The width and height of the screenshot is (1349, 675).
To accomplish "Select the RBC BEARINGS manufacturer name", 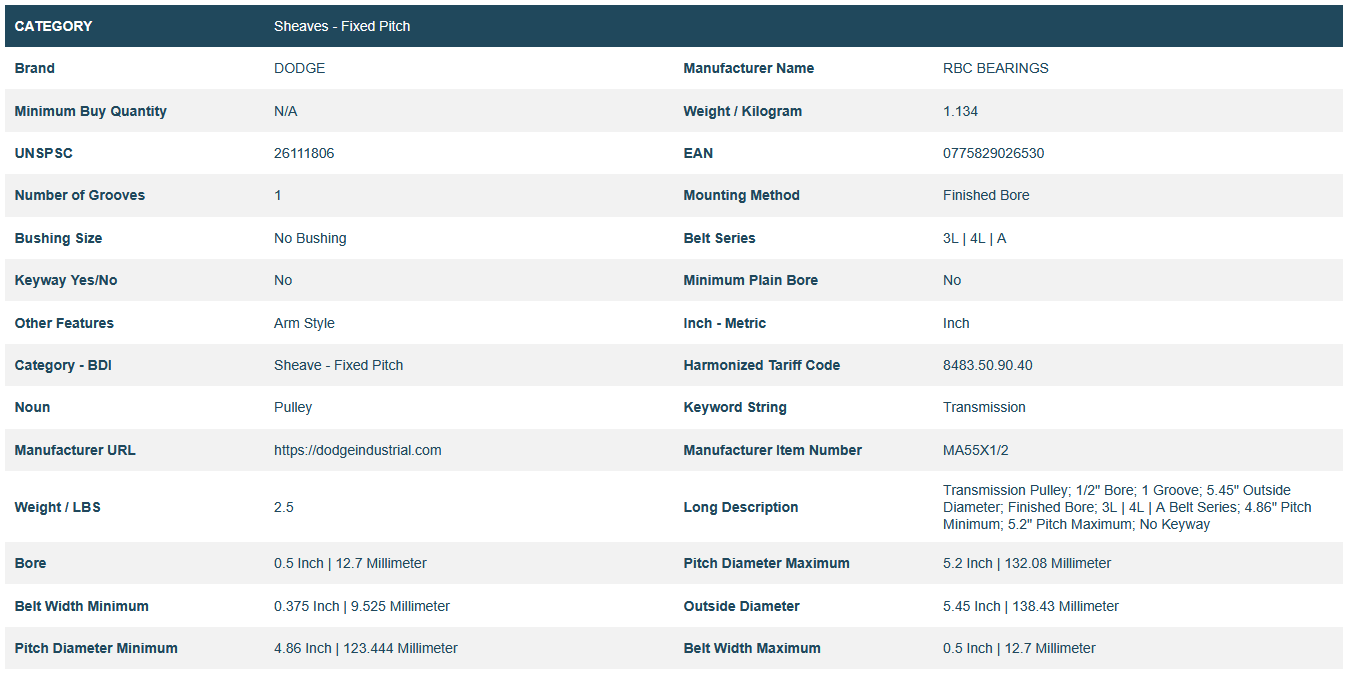I will (x=995, y=68).
